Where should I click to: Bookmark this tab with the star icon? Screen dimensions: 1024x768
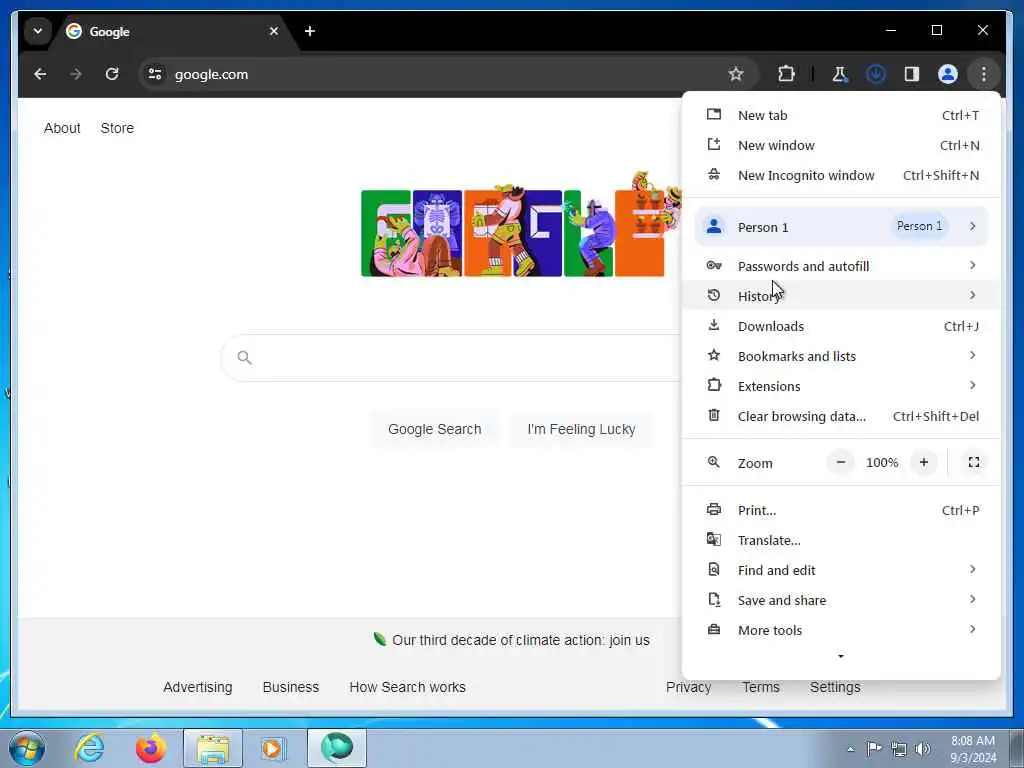[x=736, y=74]
